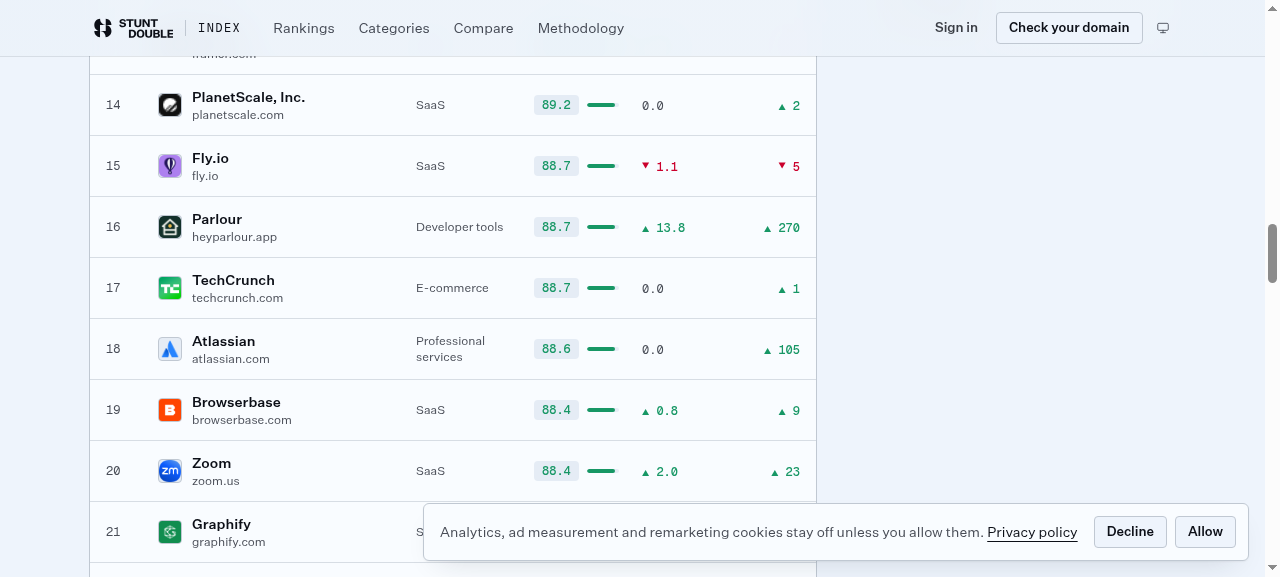Click the PlanetScale score progress bar

tap(602, 105)
